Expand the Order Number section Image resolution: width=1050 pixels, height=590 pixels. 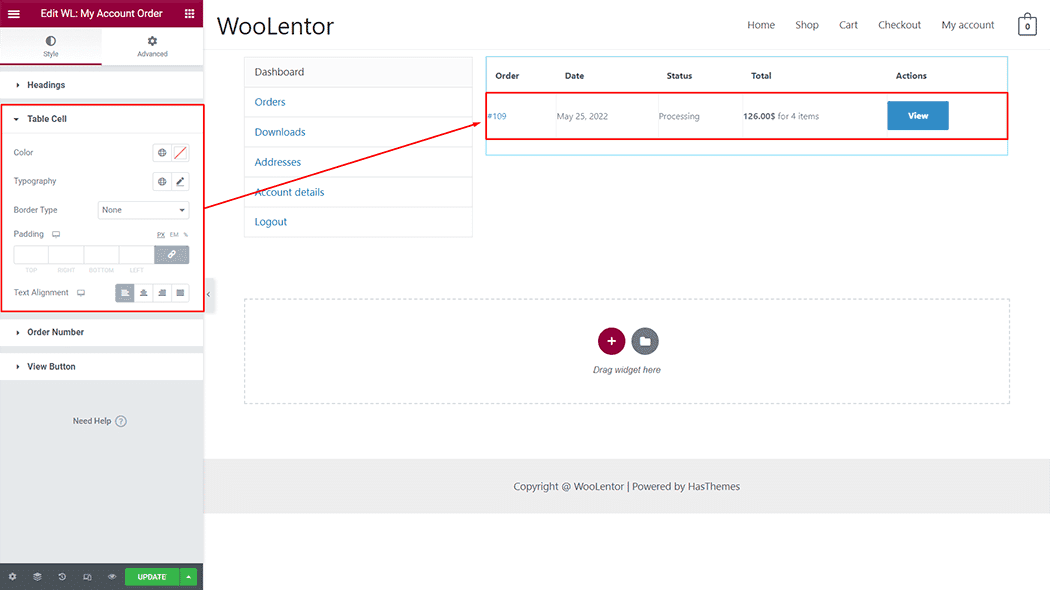(x=55, y=332)
